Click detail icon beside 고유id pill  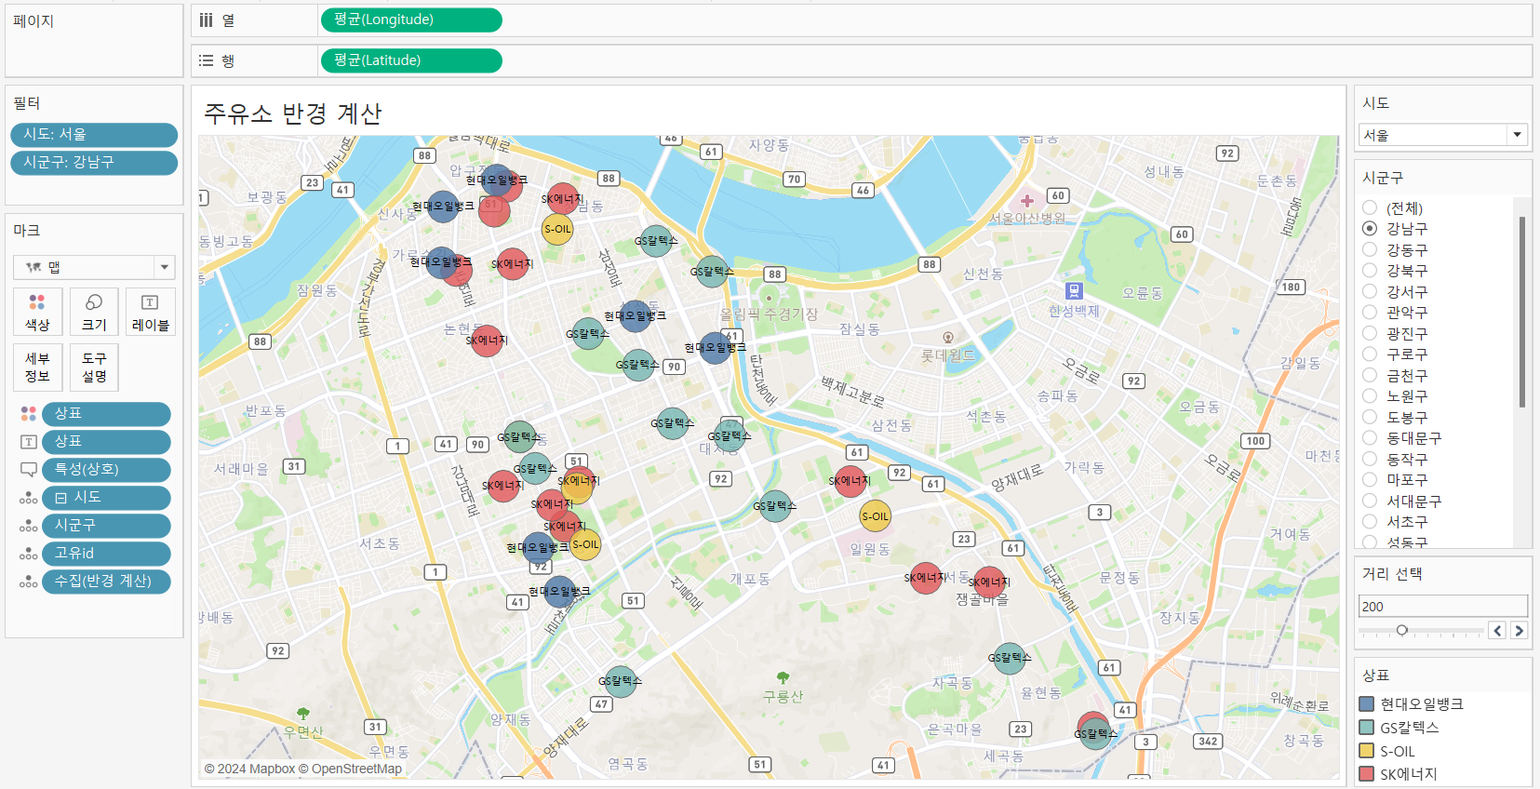coord(28,554)
